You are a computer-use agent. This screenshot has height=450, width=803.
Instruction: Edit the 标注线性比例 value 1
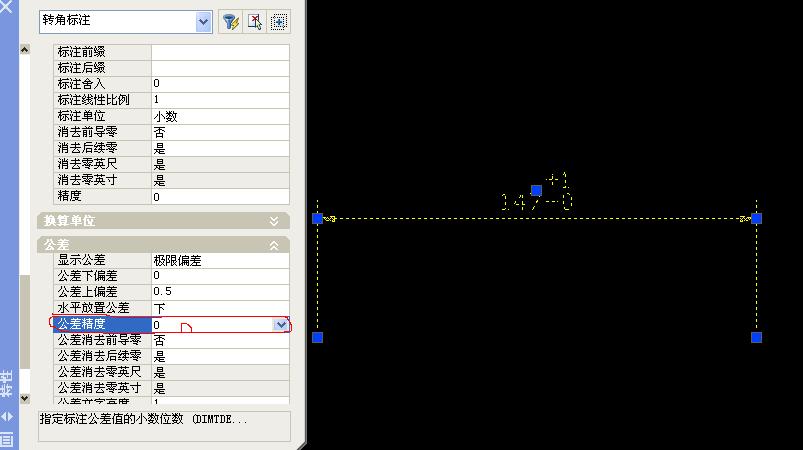(220, 100)
